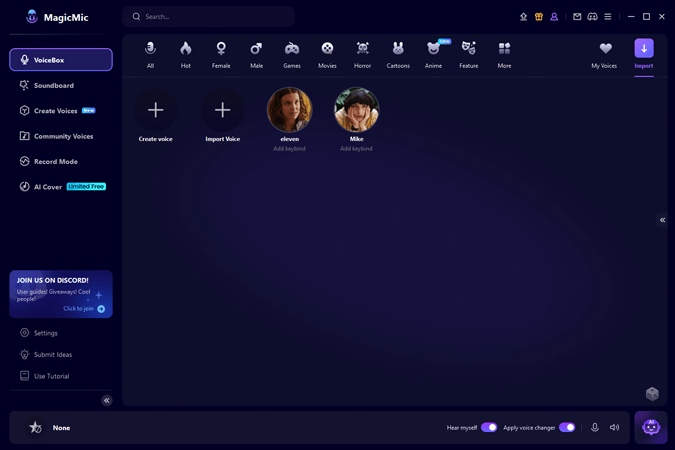Click the speaker volume icon
Image resolution: width=675 pixels, height=450 pixels.
coord(614,427)
